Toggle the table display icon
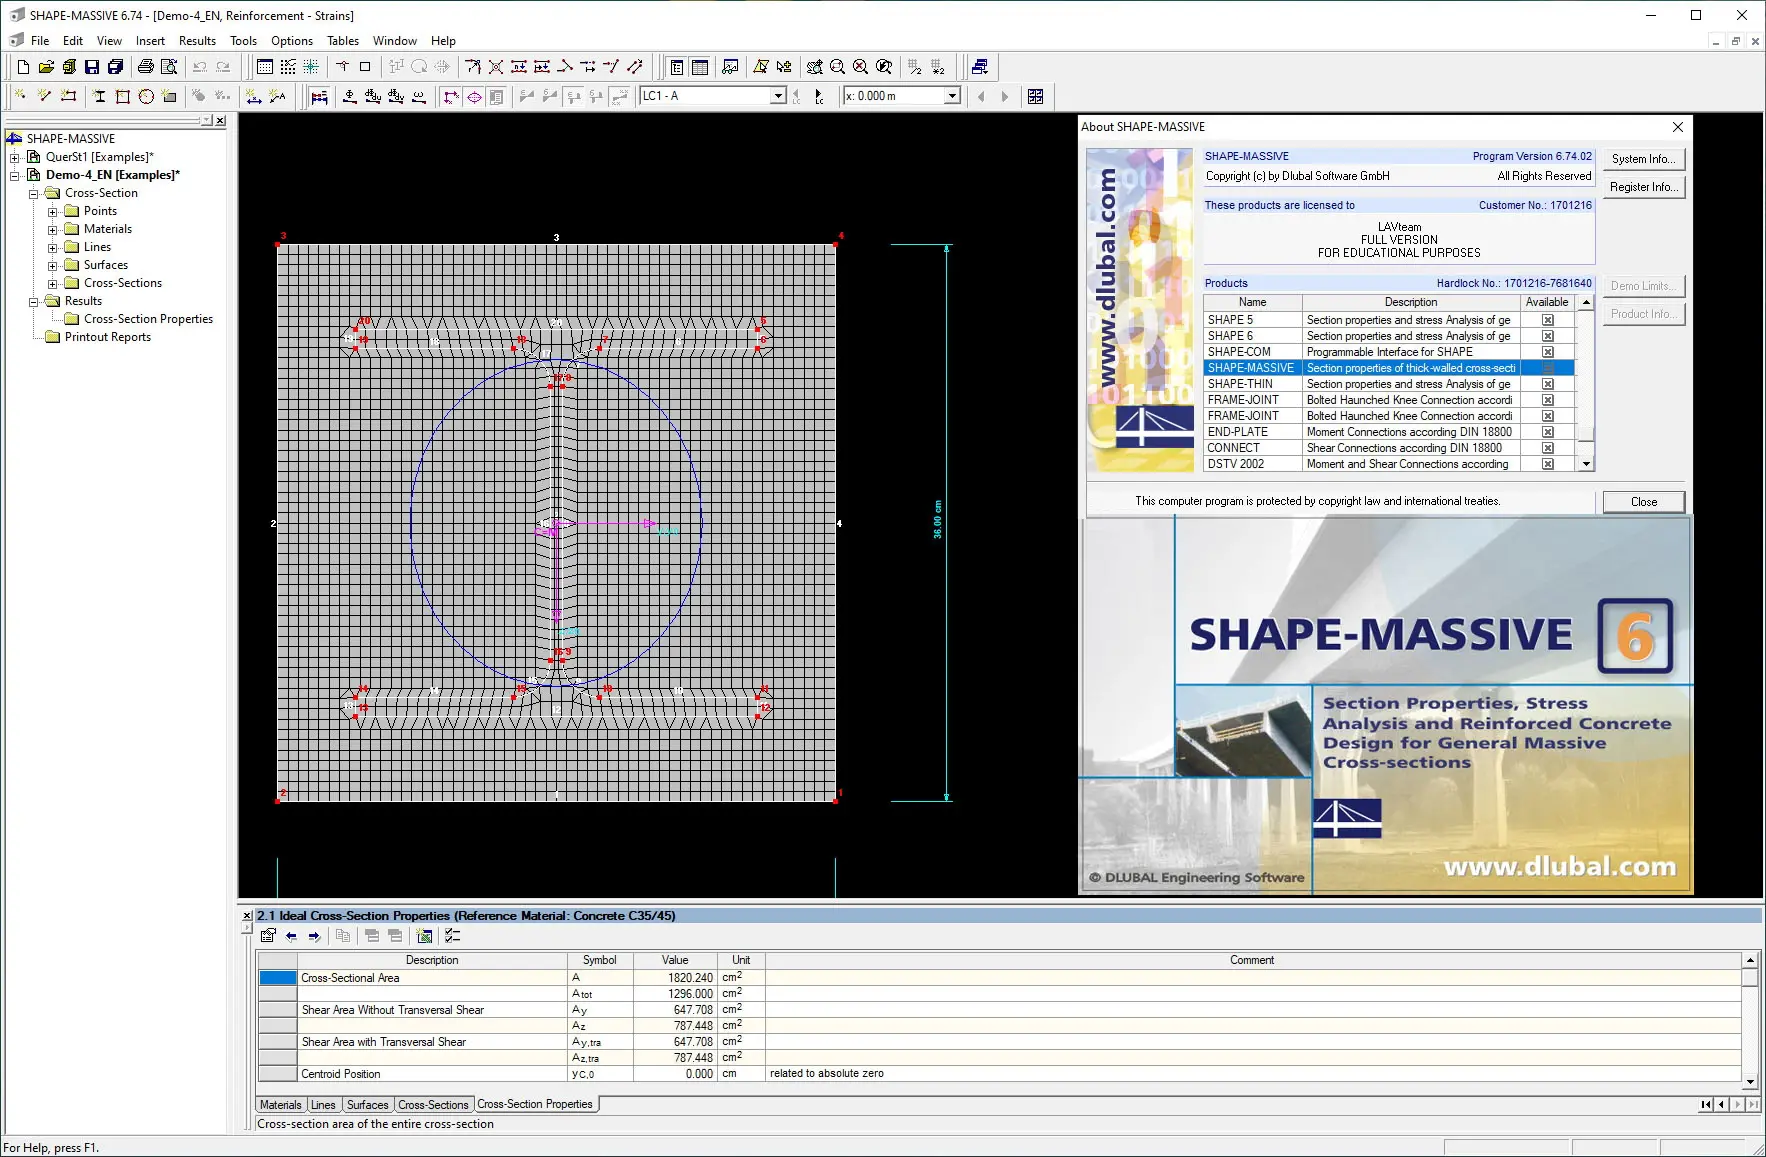 pyautogui.click(x=700, y=67)
